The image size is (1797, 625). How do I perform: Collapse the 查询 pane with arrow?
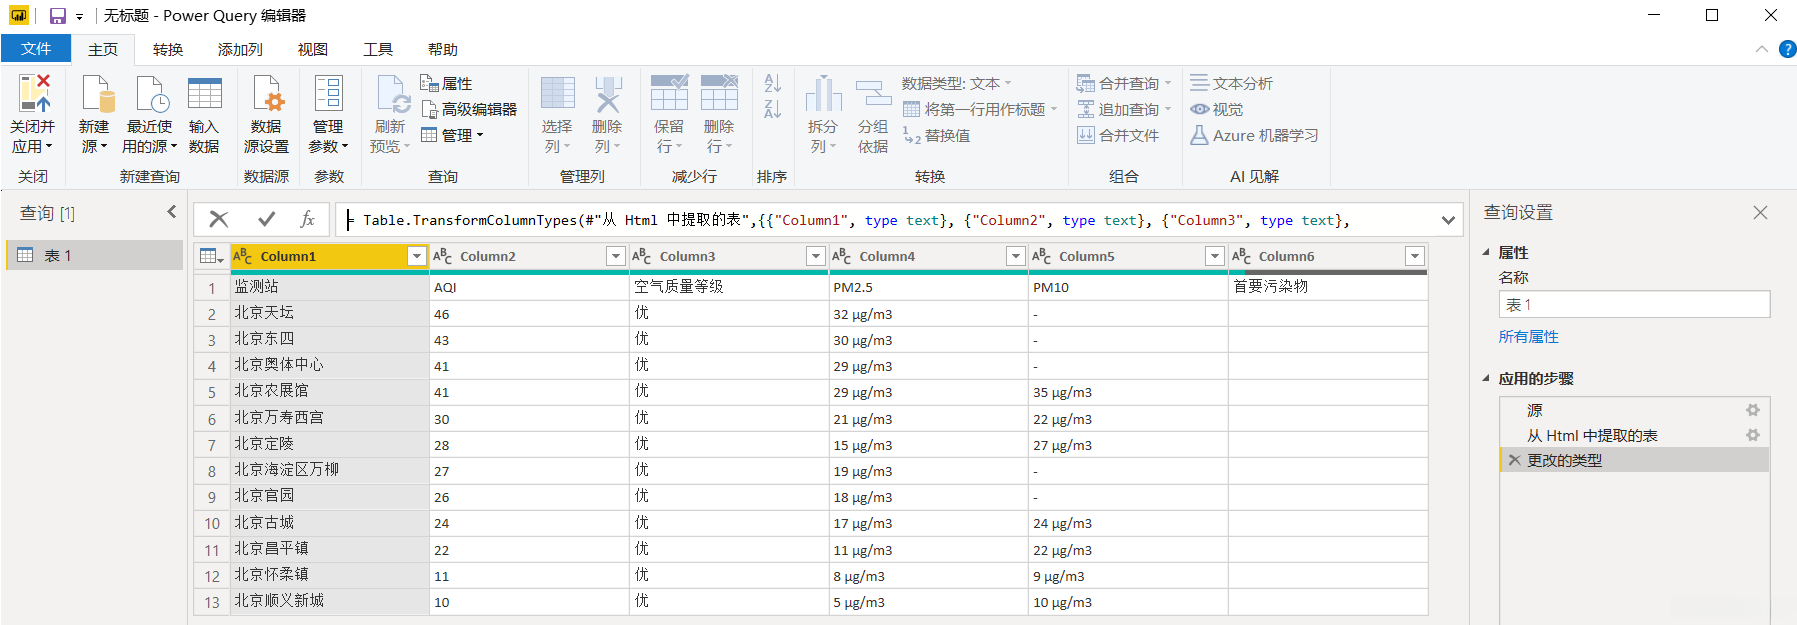pos(172,212)
